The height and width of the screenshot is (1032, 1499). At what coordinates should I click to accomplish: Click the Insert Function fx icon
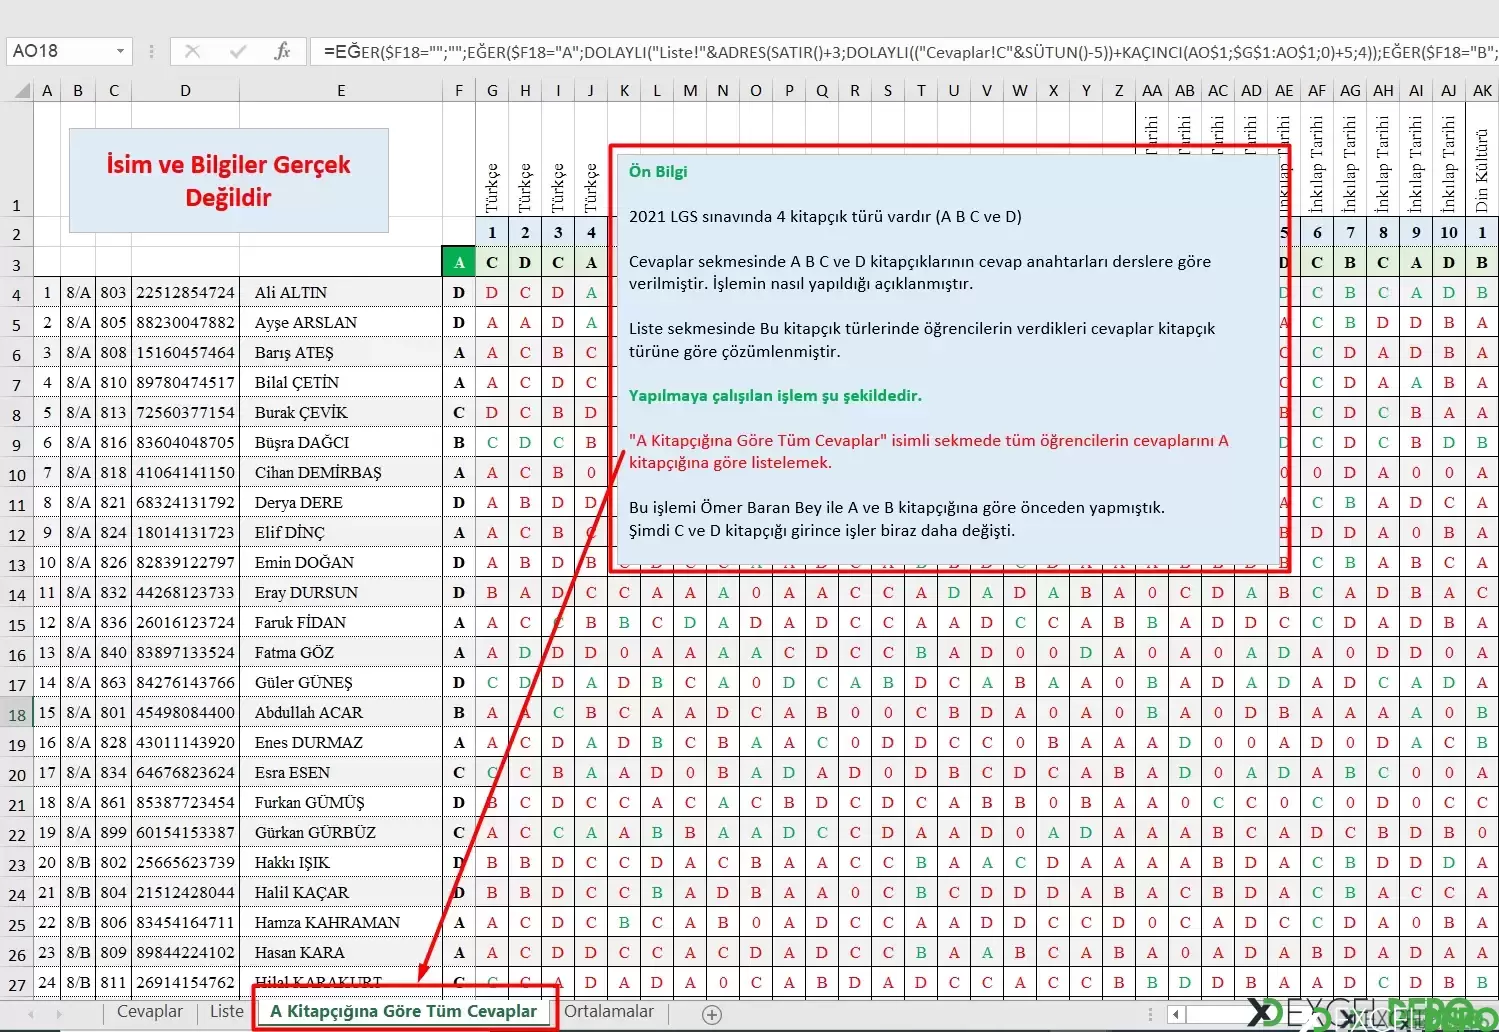[x=282, y=51]
